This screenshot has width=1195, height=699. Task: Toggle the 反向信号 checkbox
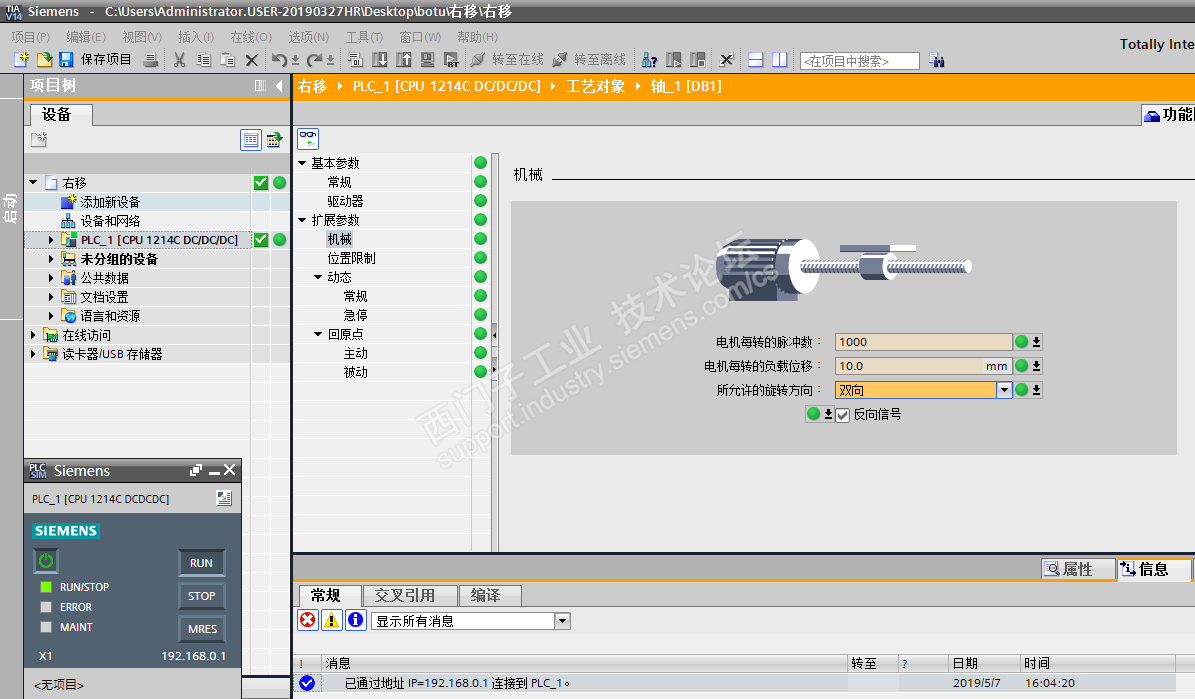pos(842,415)
